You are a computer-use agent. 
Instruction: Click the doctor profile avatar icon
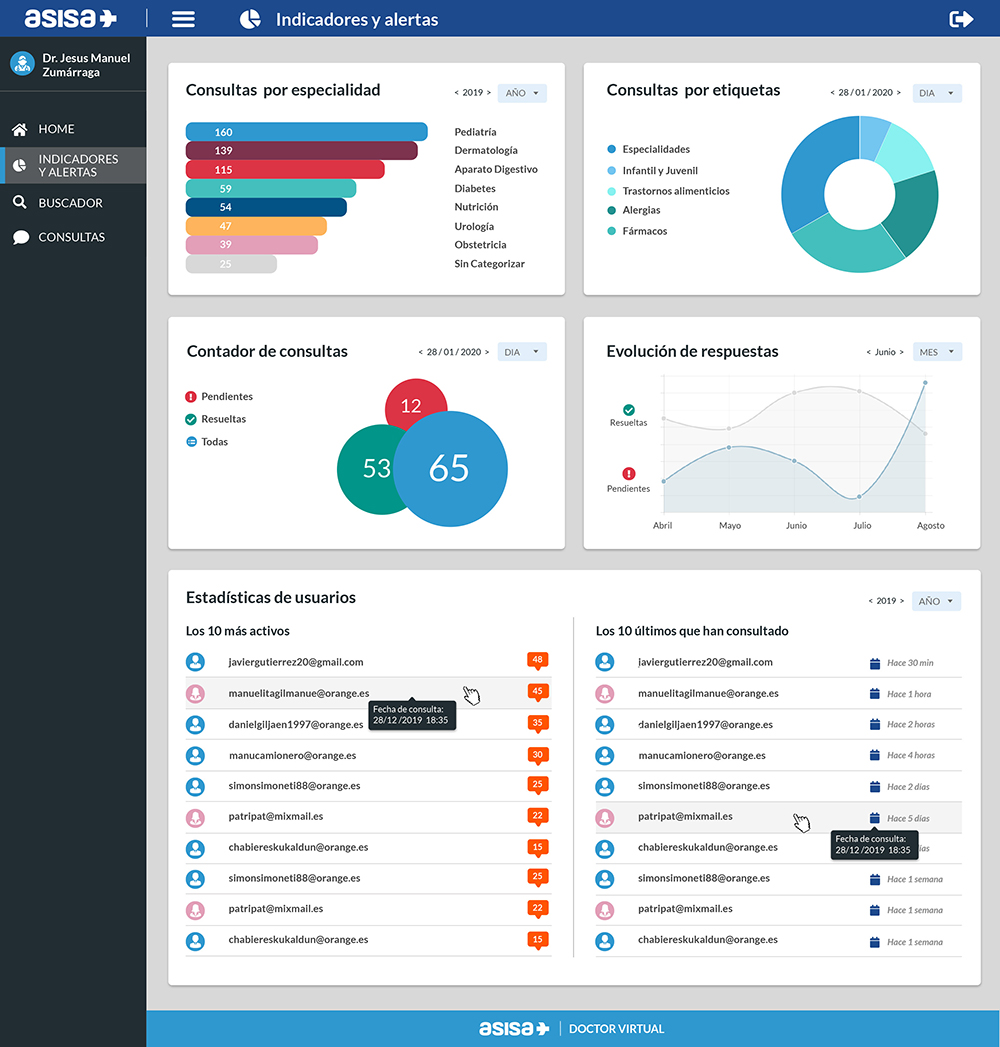pyautogui.click(x=22, y=64)
